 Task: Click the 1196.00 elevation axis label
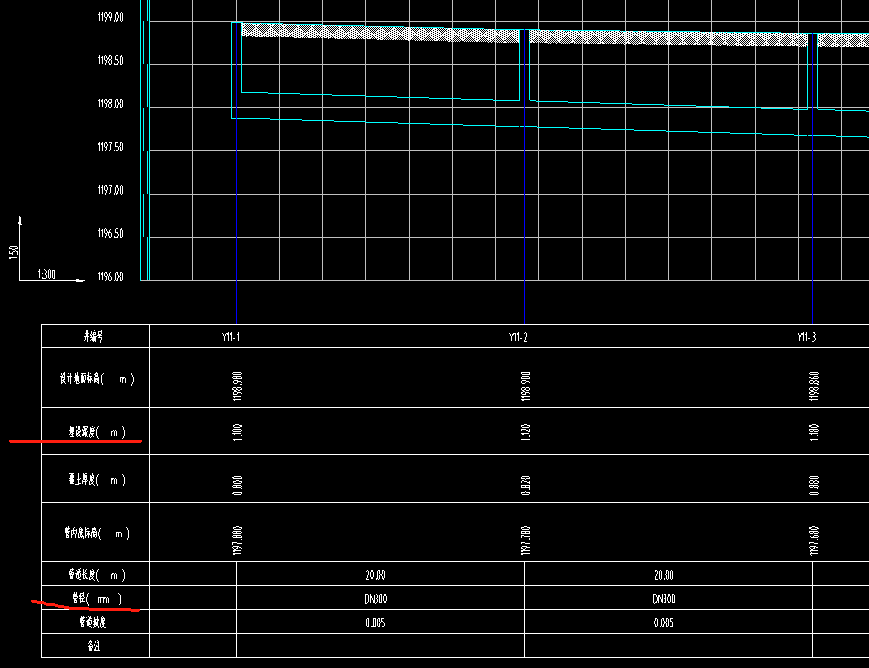[110, 277]
